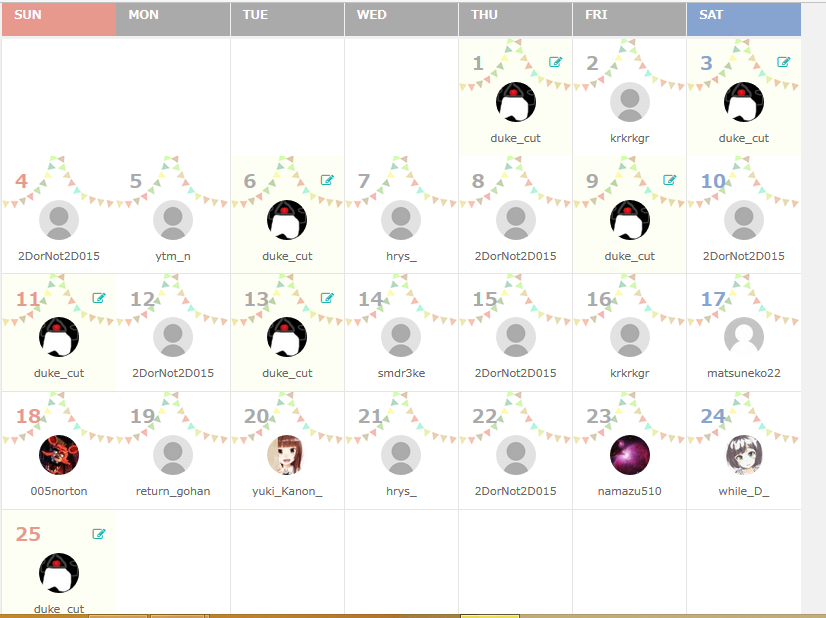Image resolution: width=826 pixels, height=618 pixels.
Task: Click the edit icon on day 3
Action: click(783, 62)
